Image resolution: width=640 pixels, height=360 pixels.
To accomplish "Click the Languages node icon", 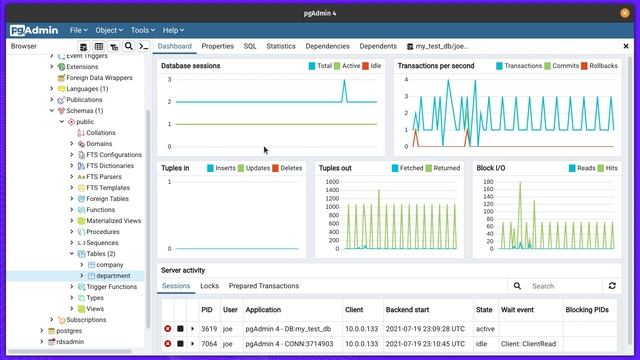I will pyautogui.click(x=61, y=89).
